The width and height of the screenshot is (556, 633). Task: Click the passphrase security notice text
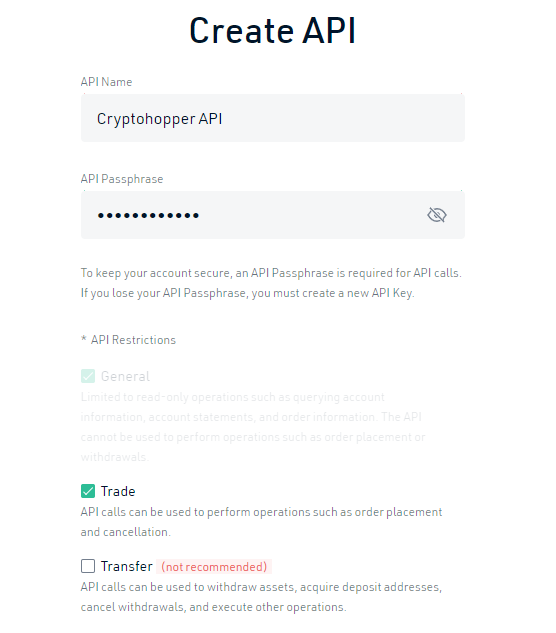(x=271, y=283)
